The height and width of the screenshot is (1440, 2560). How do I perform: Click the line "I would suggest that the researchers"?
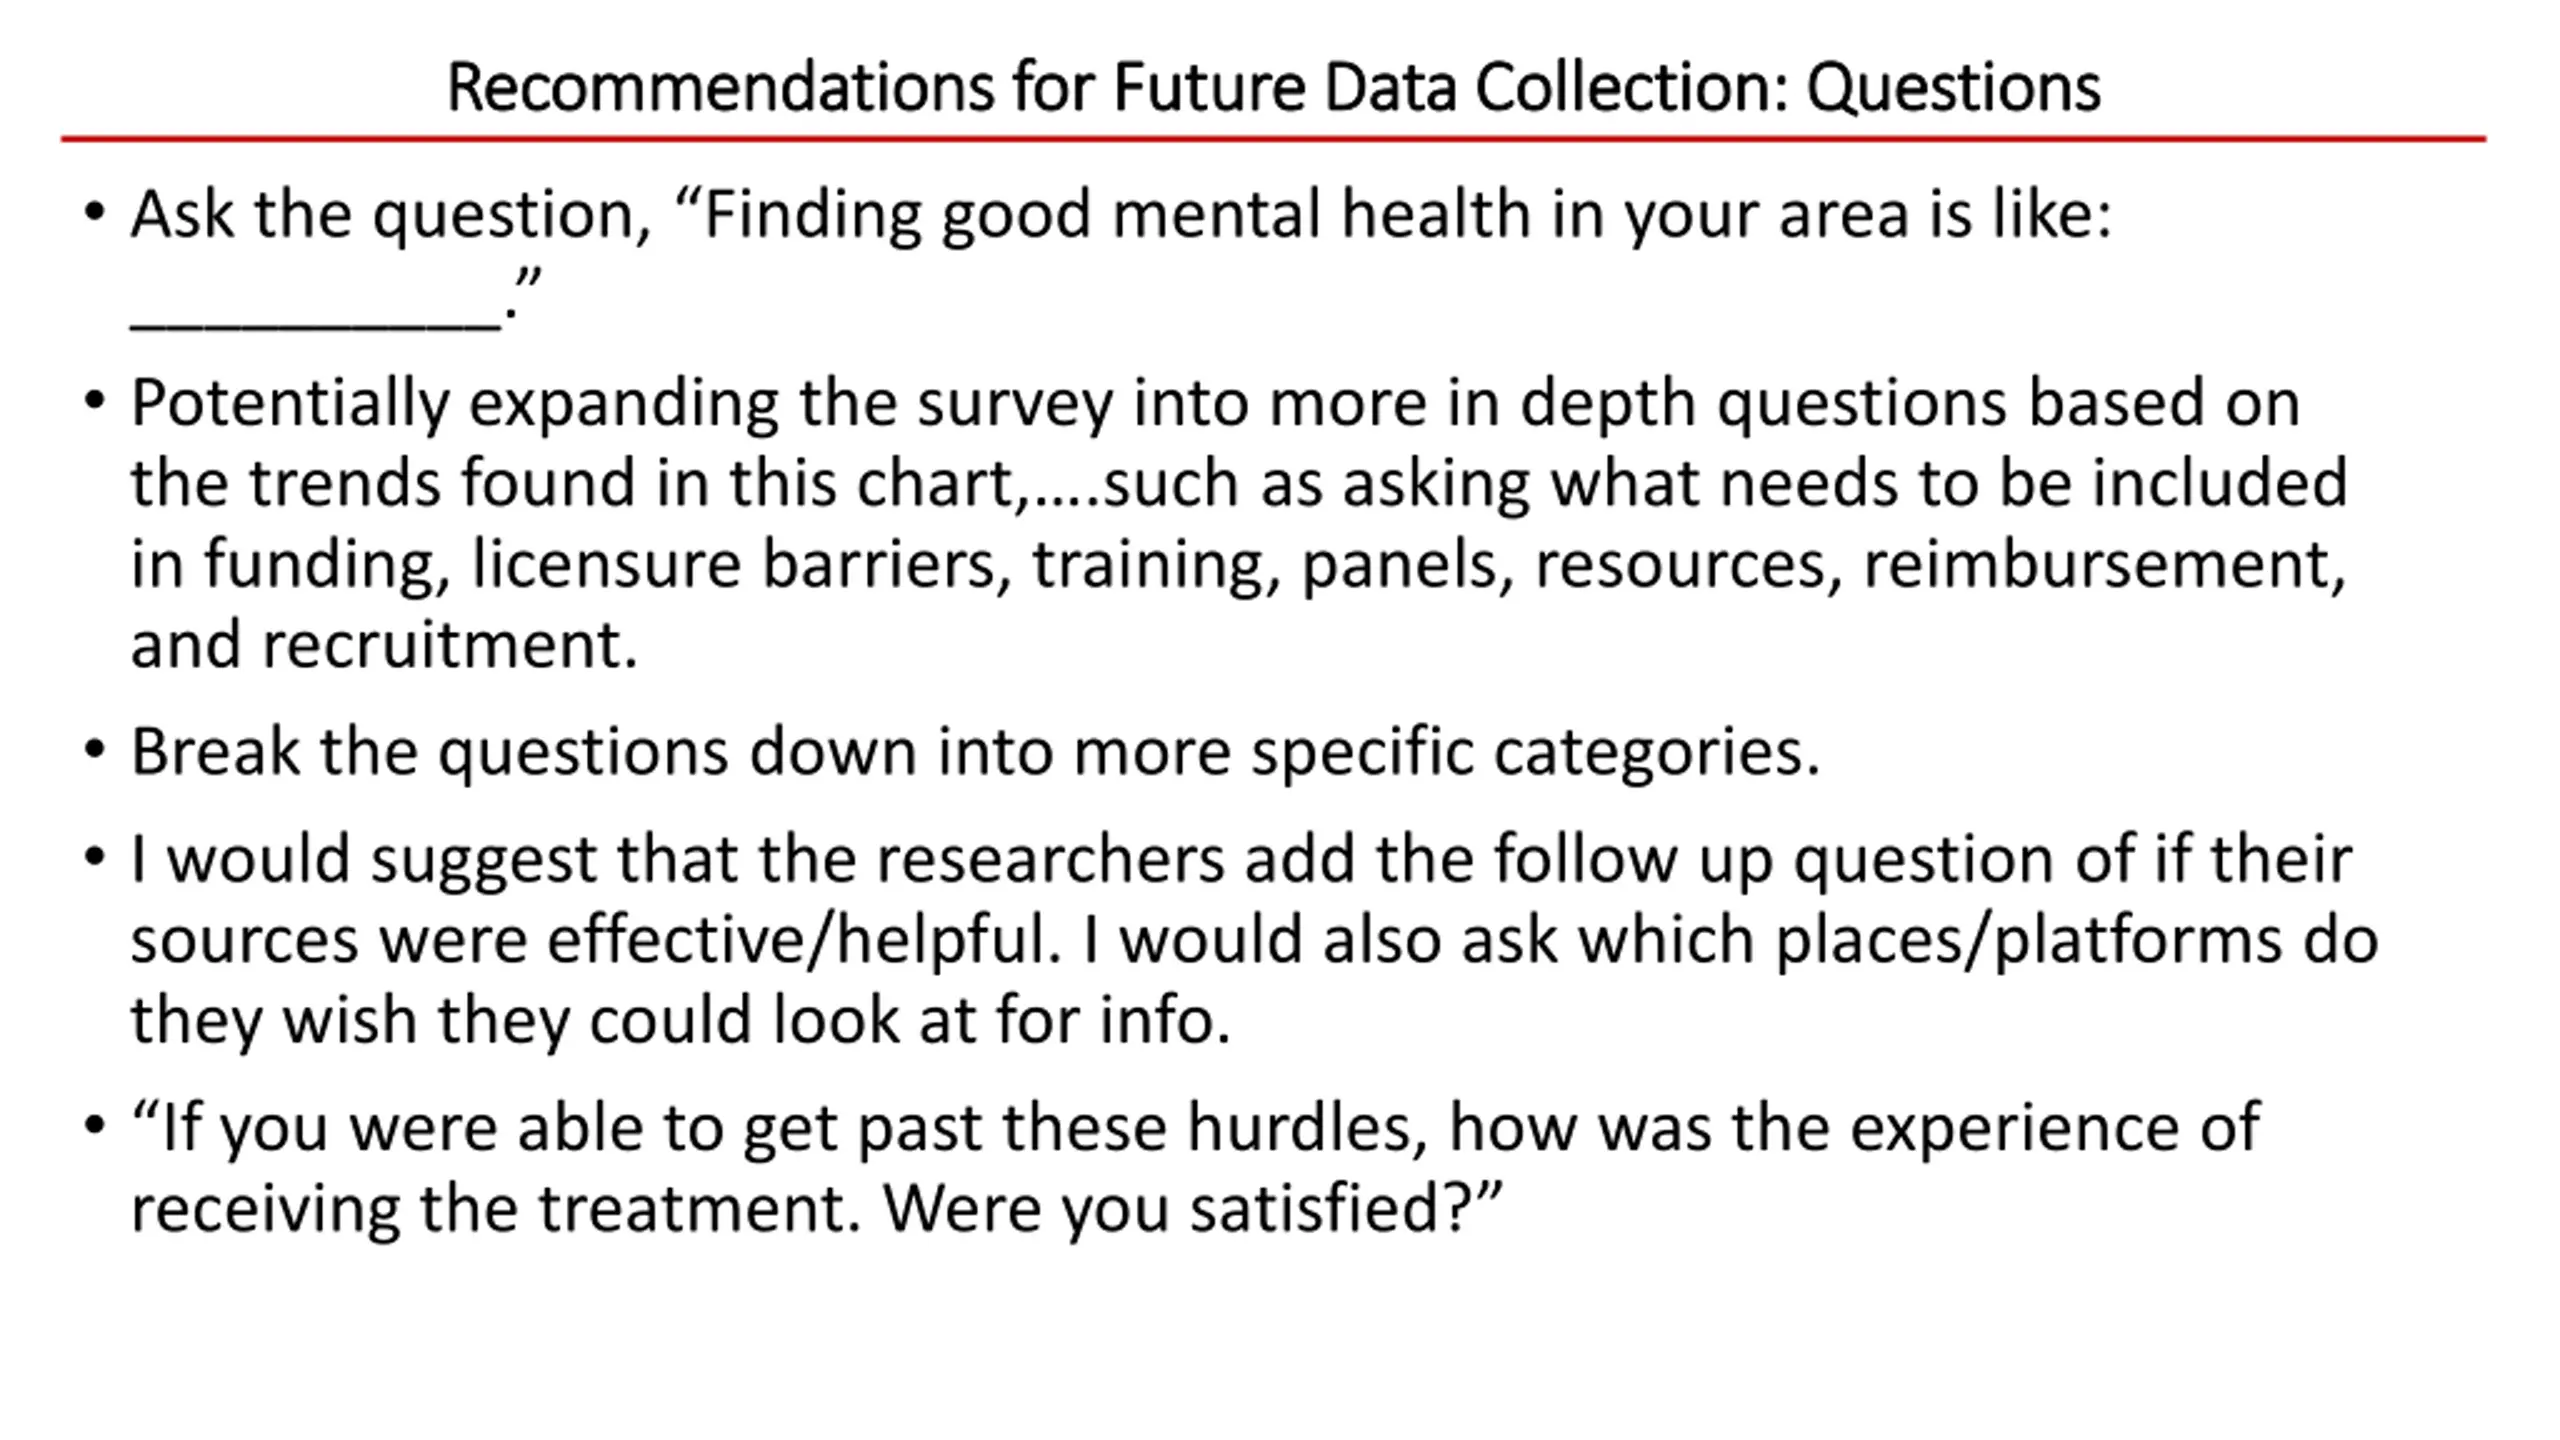pyautogui.click(x=1241, y=859)
